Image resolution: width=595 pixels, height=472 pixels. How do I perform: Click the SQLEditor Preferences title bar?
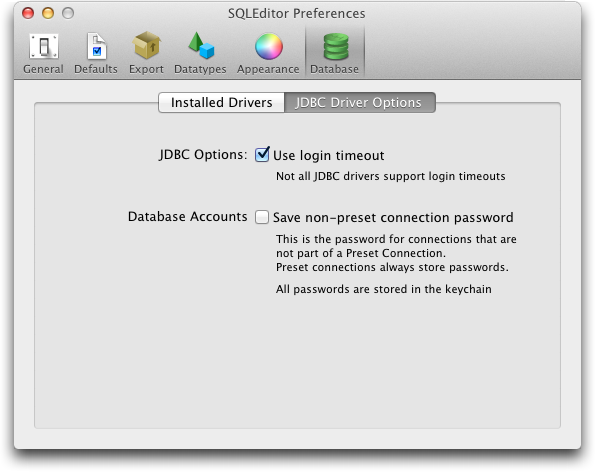297,14
